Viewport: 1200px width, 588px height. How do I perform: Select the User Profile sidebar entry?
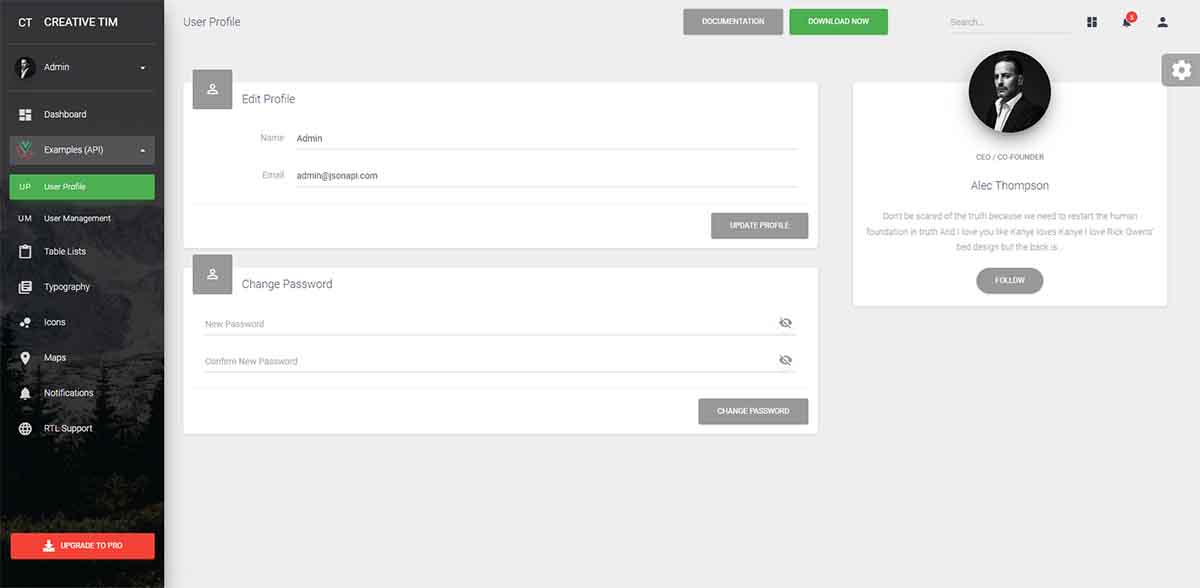(82, 186)
